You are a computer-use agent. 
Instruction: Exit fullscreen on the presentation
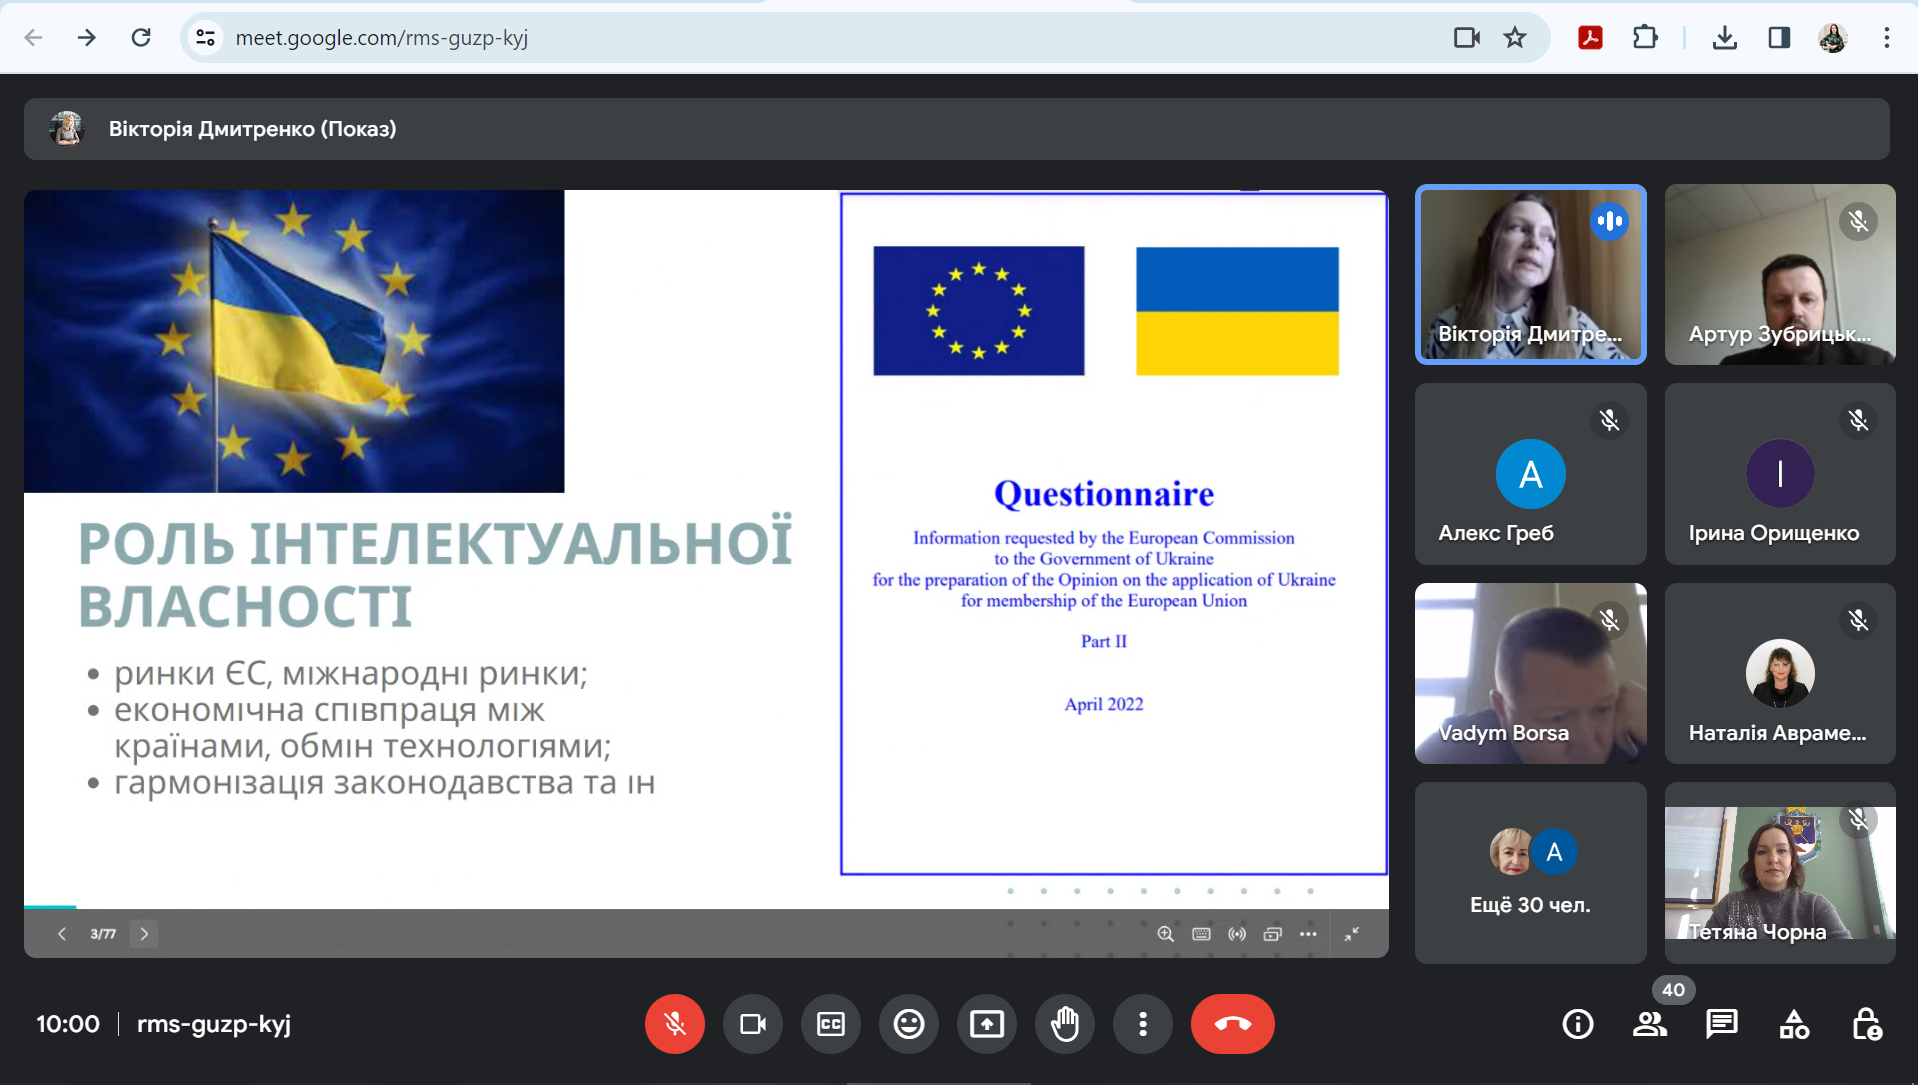click(1352, 934)
